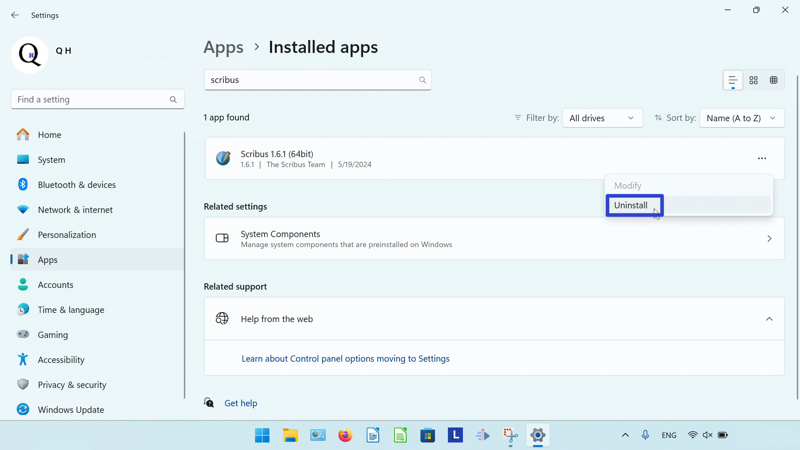This screenshot has width=800, height=450.
Task: Click the microphone icon in system tray
Action: point(645,435)
